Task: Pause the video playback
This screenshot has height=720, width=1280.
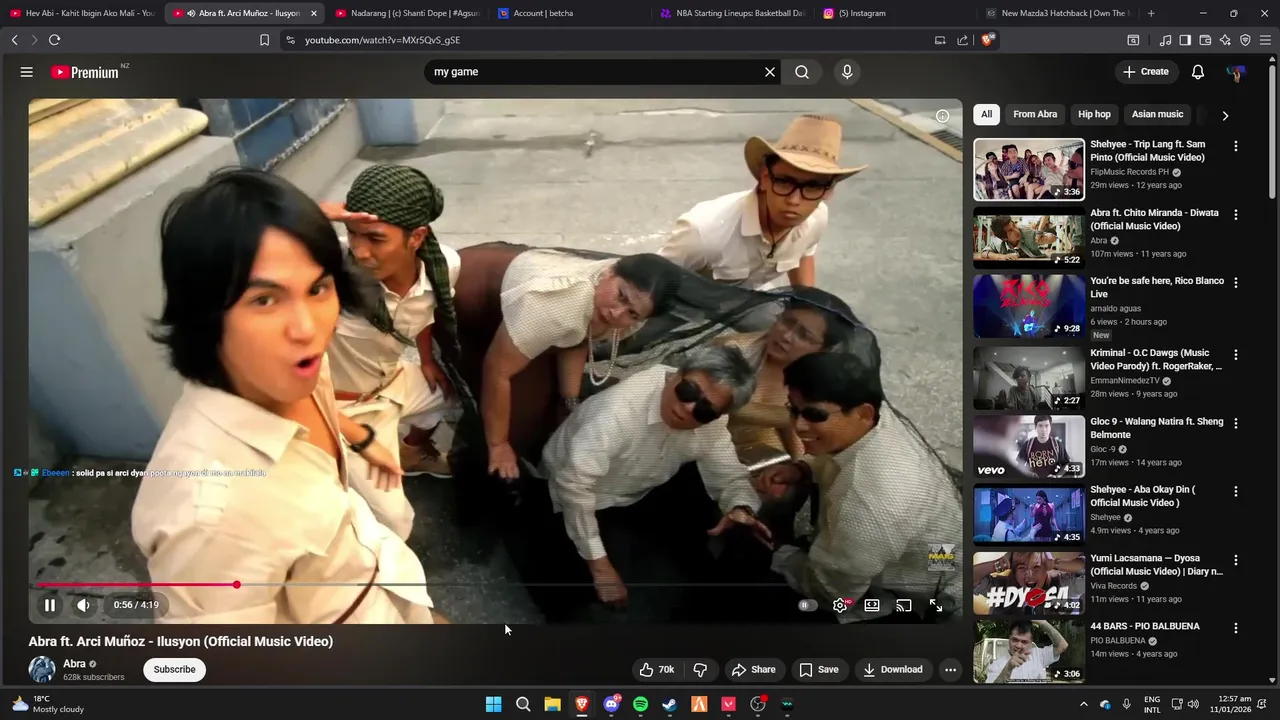Action: tap(50, 605)
